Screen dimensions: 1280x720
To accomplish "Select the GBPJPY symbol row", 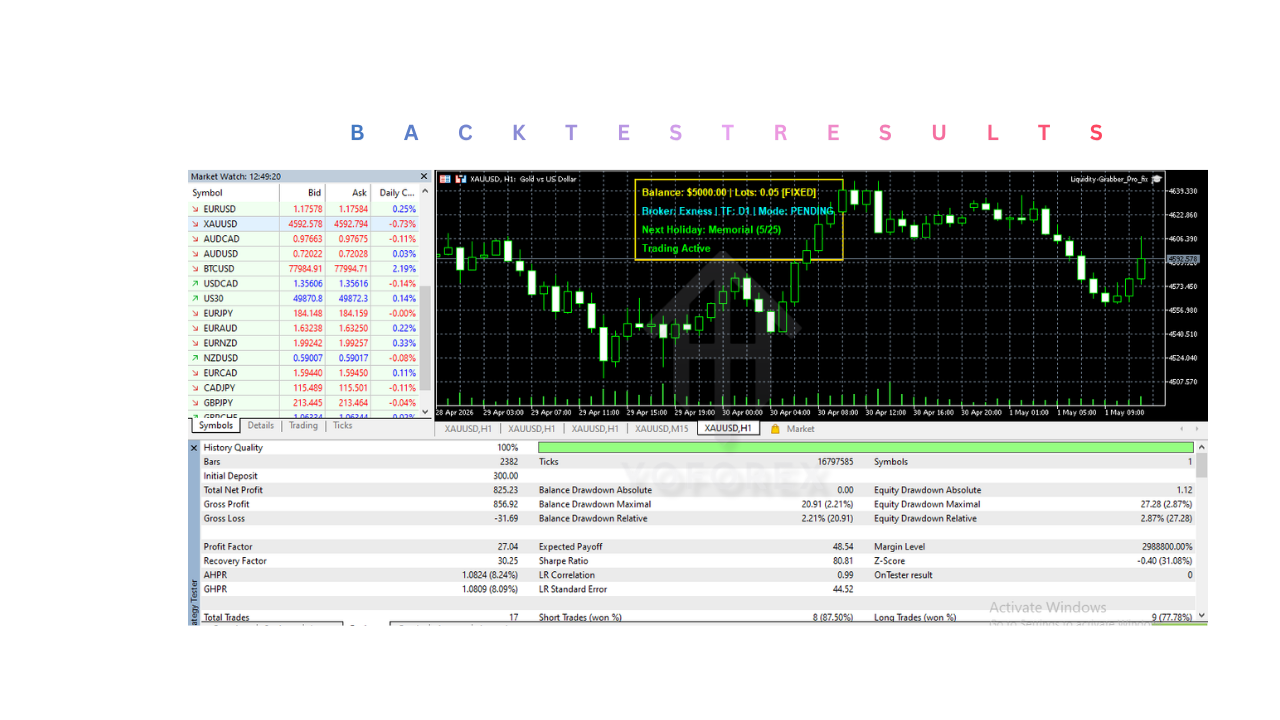I will point(304,403).
